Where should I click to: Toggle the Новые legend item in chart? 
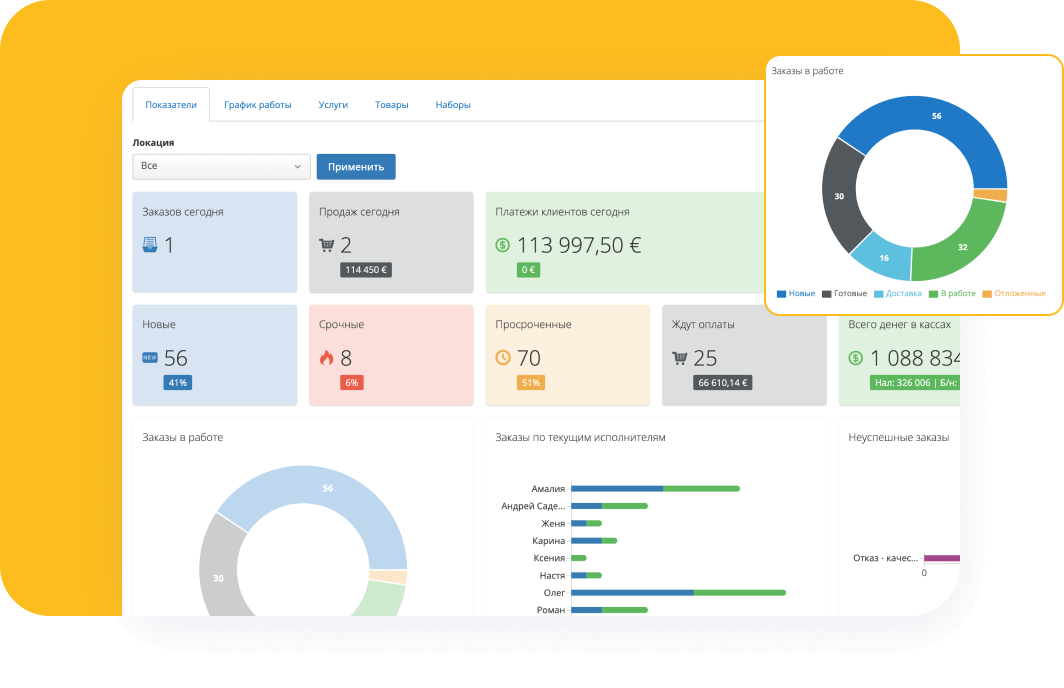click(x=796, y=294)
